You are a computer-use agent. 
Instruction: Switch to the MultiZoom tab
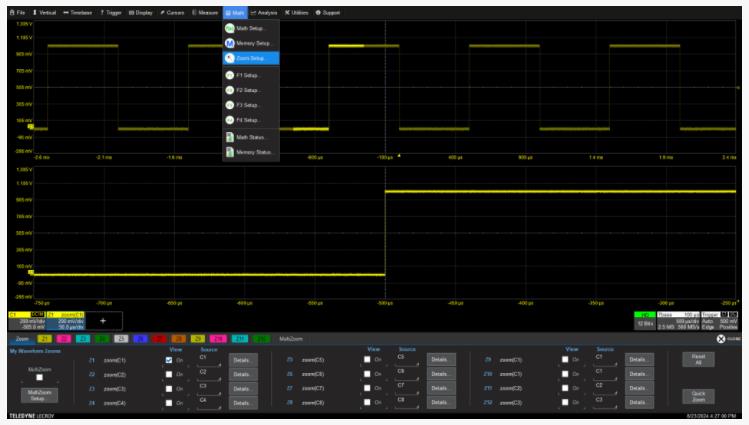coord(291,341)
